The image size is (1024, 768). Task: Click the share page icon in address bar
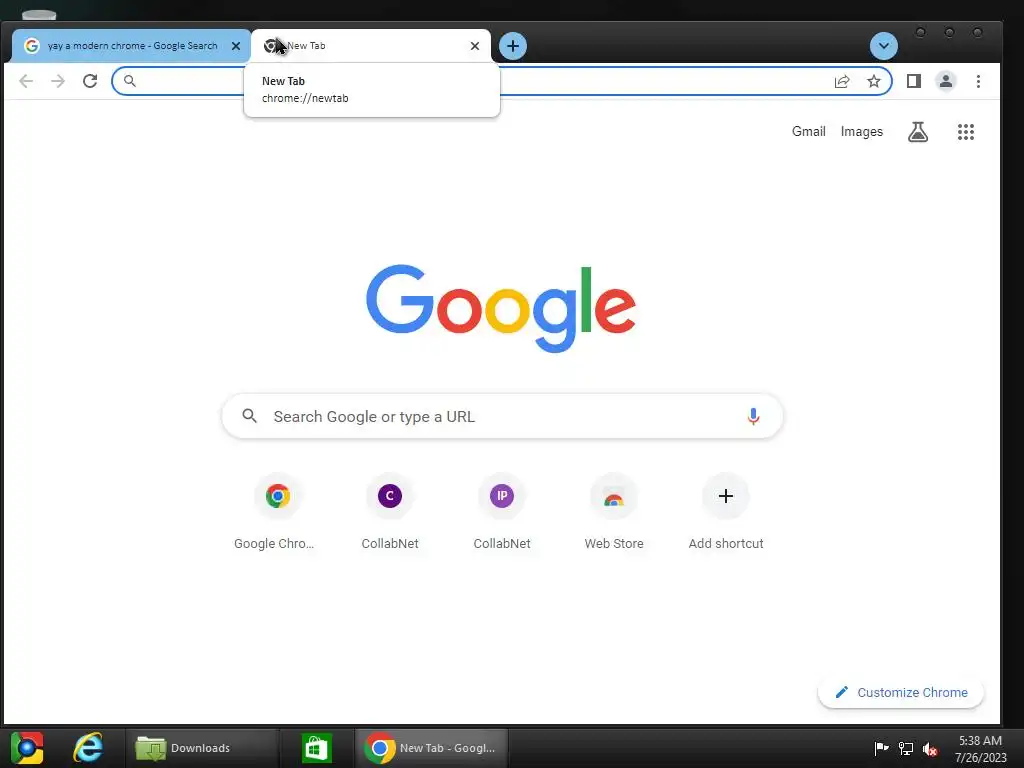842,81
